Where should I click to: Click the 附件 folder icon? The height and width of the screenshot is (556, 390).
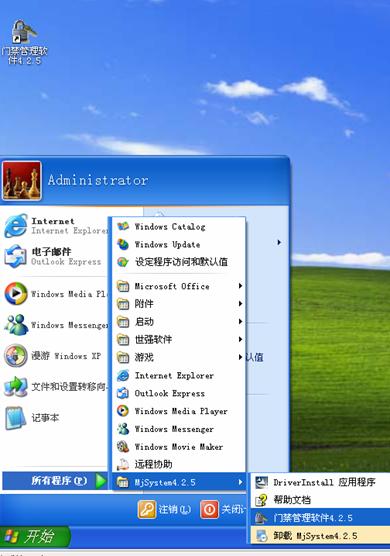123,304
